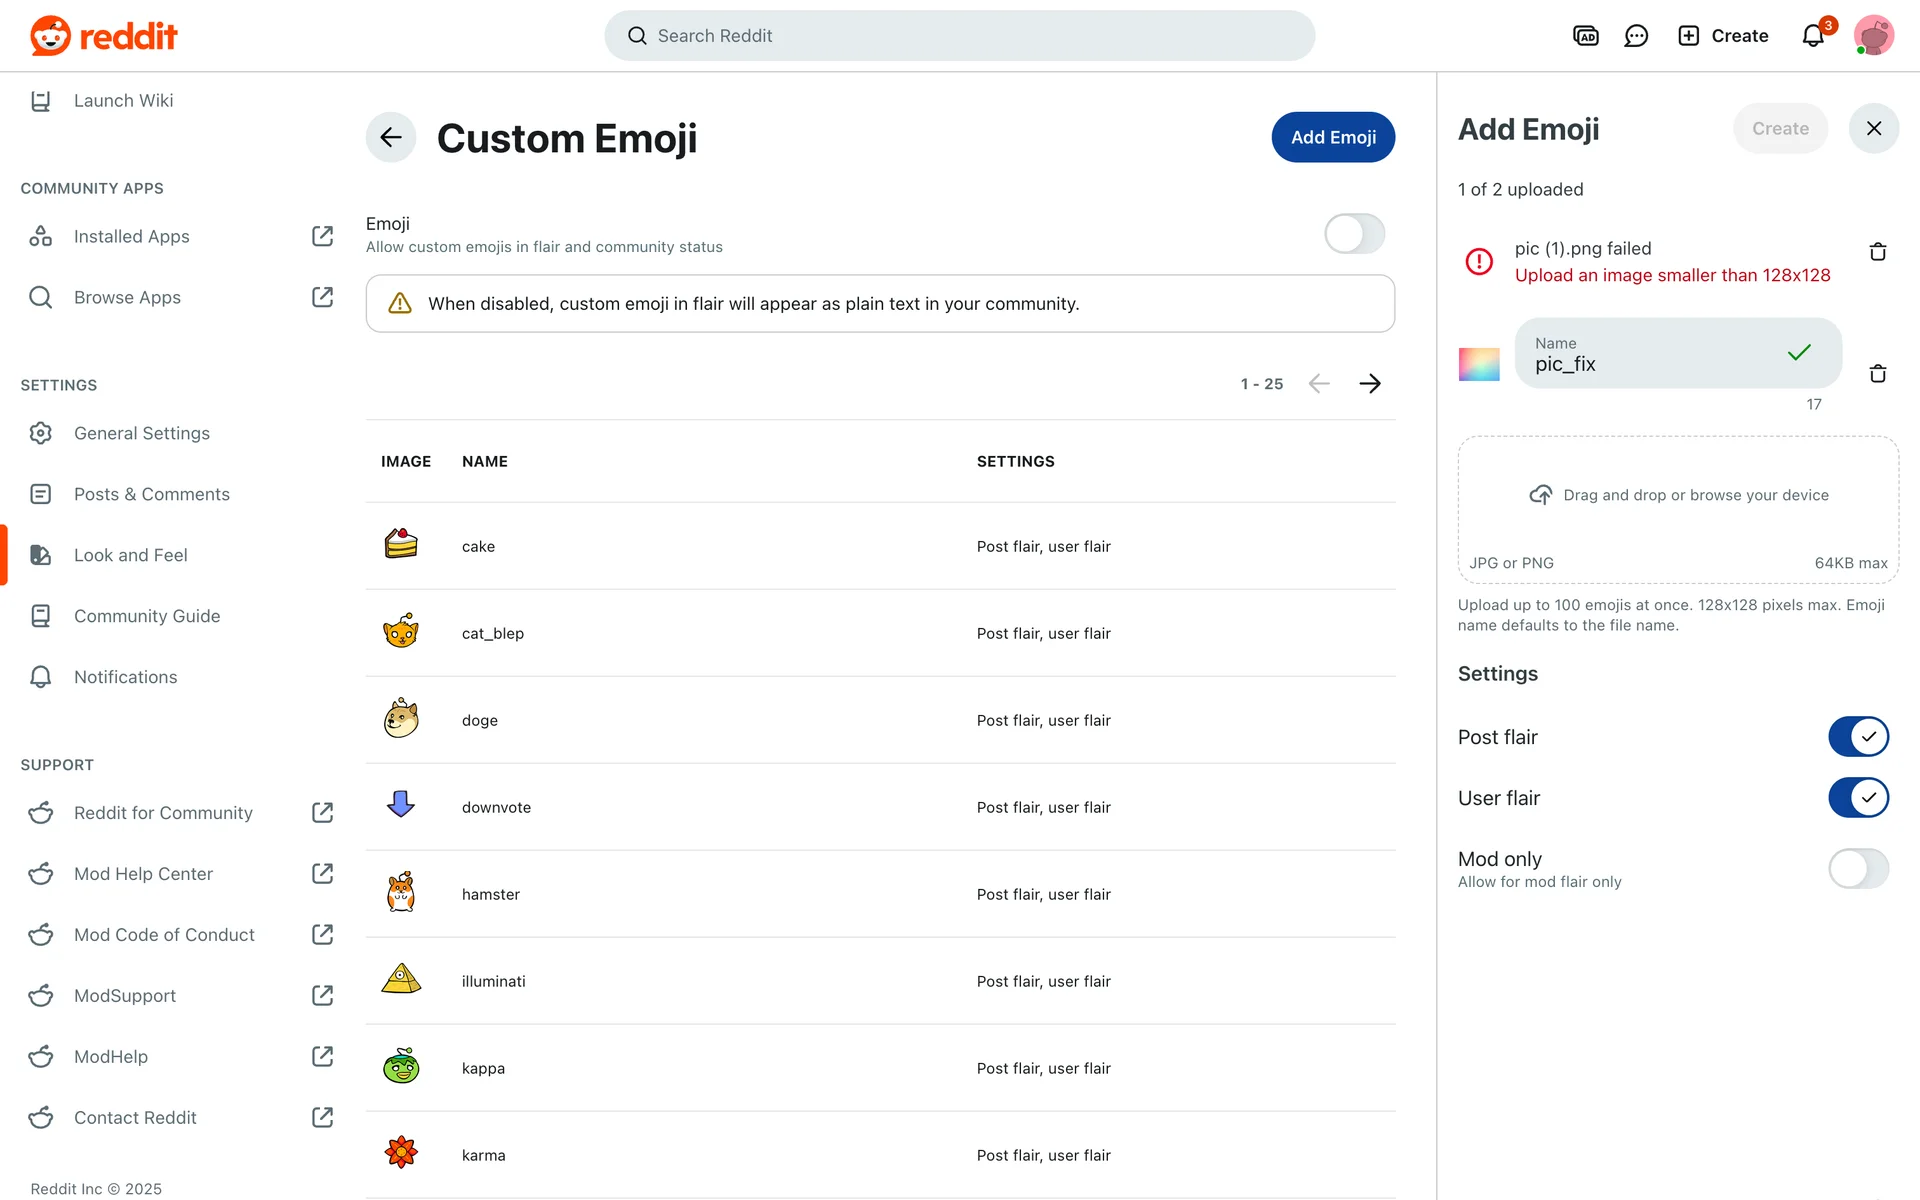
Task: Click the pic_fix gradient thumbnail
Action: pyautogui.click(x=1479, y=364)
